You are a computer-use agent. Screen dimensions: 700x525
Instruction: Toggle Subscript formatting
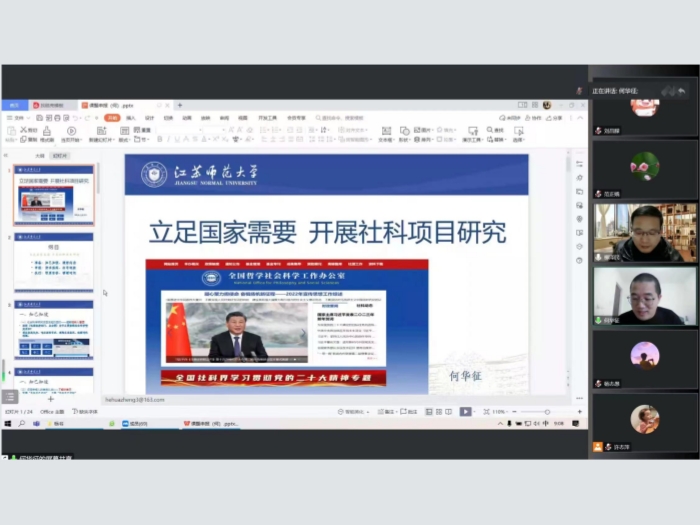tap(225, 139)
